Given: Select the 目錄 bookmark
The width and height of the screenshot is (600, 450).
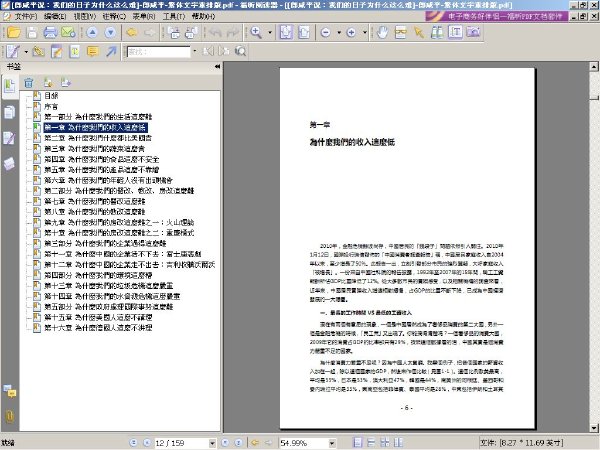Looking at the screenshot, I should coord(51,96).
